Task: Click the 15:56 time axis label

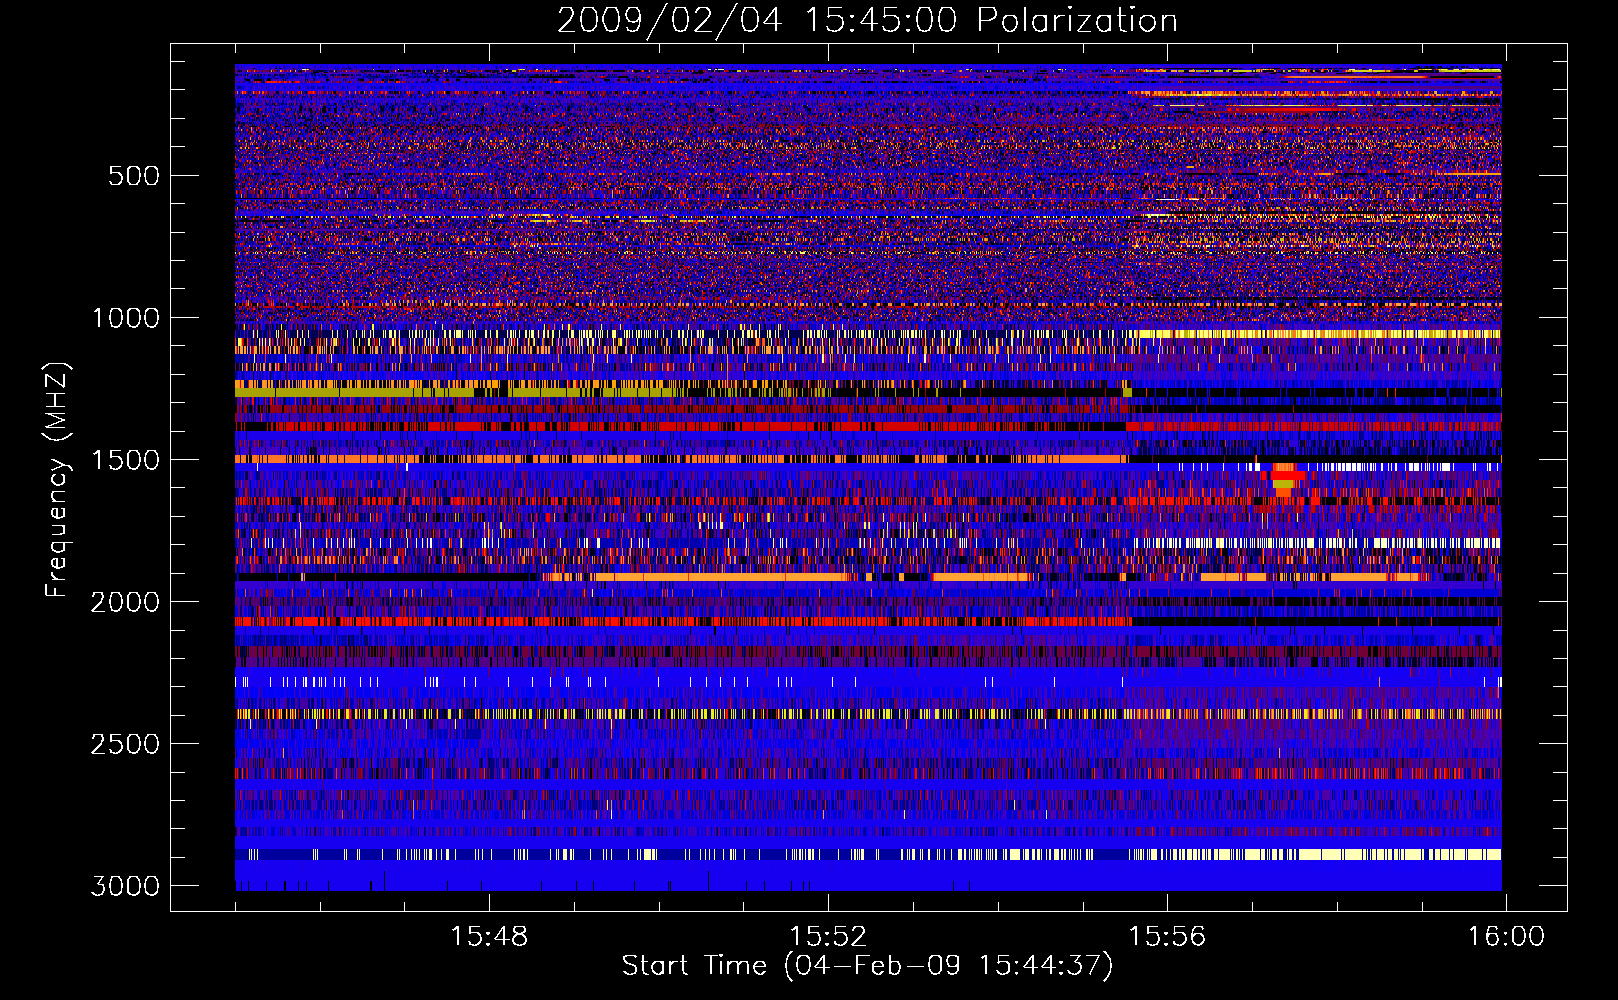Action: [1167, 937]
